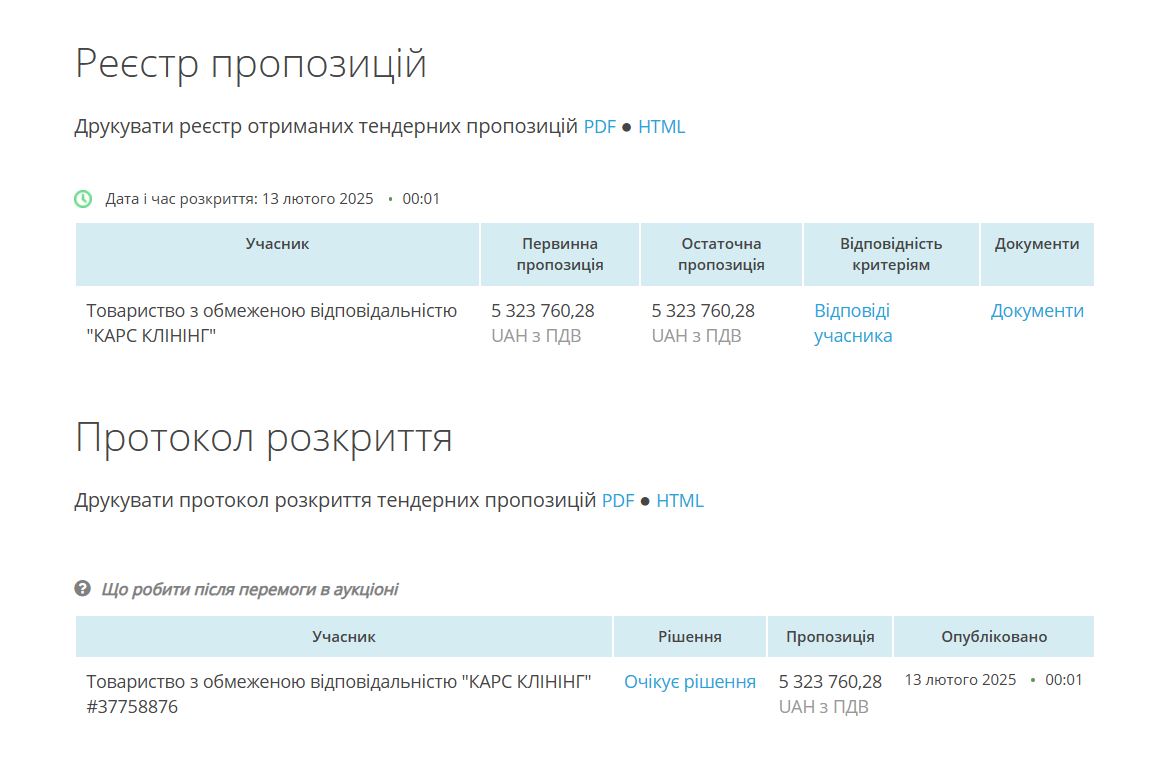This screenshot has height=761, width=1152.
Task: Open the "Відповіді учасника" link
Action: [x=852, y=323]
